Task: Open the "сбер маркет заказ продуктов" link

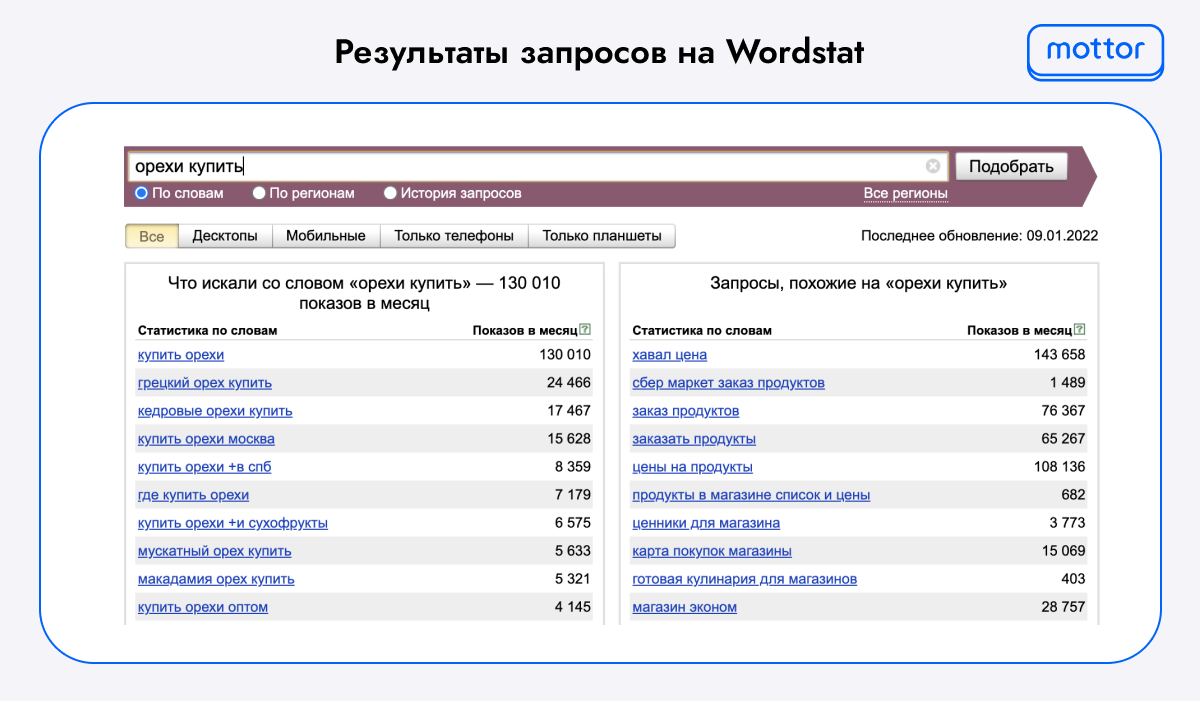Action: pyautogui.click(x=729, y=383)
